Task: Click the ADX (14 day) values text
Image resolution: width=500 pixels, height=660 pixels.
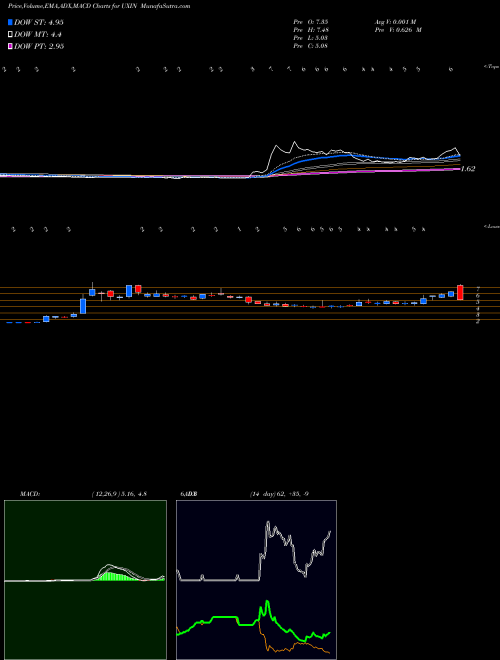Action: click(279, 494)
